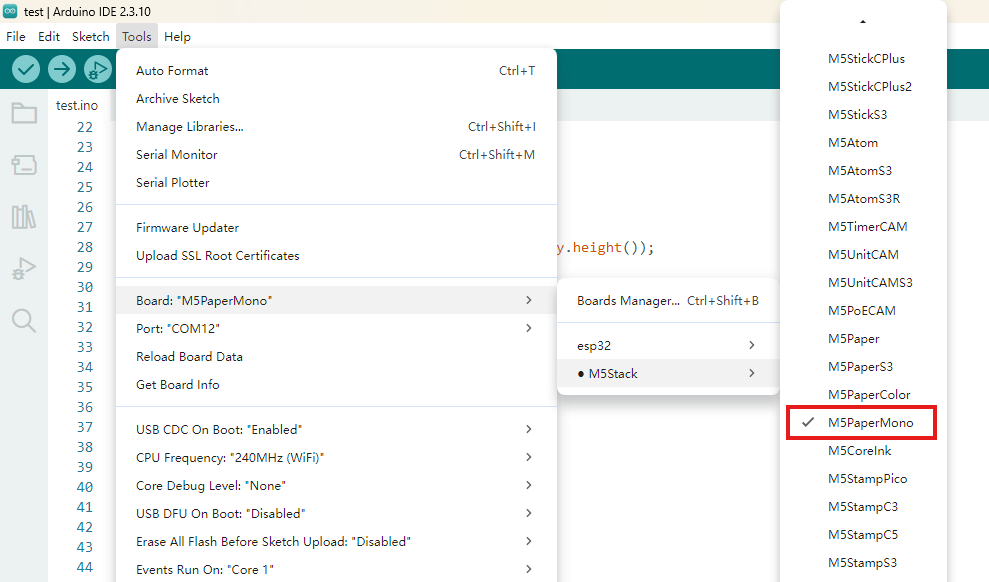Image resolution: width=989 pixels, height=582 pixels.
Task: Choose Upload SSL Root Certificates
Action: point(336,255)
